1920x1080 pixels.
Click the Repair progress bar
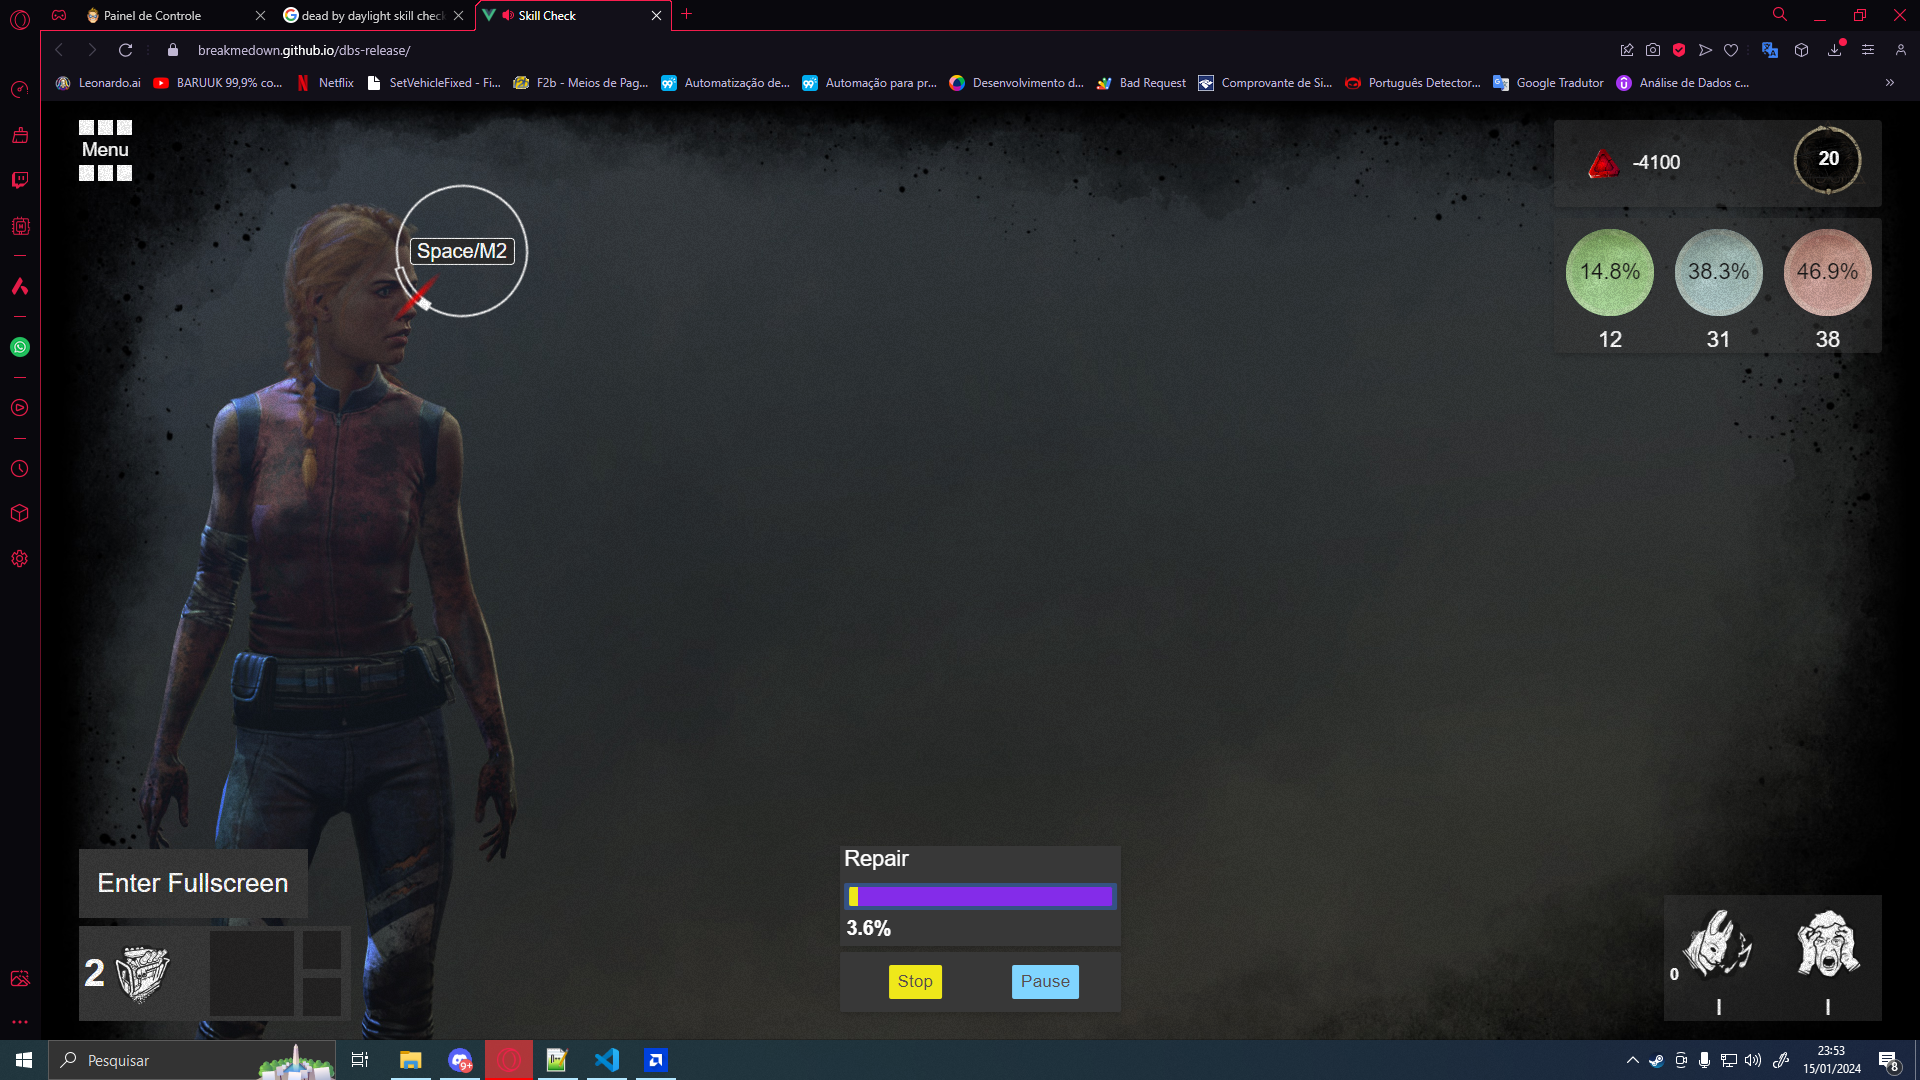(980, 896)
